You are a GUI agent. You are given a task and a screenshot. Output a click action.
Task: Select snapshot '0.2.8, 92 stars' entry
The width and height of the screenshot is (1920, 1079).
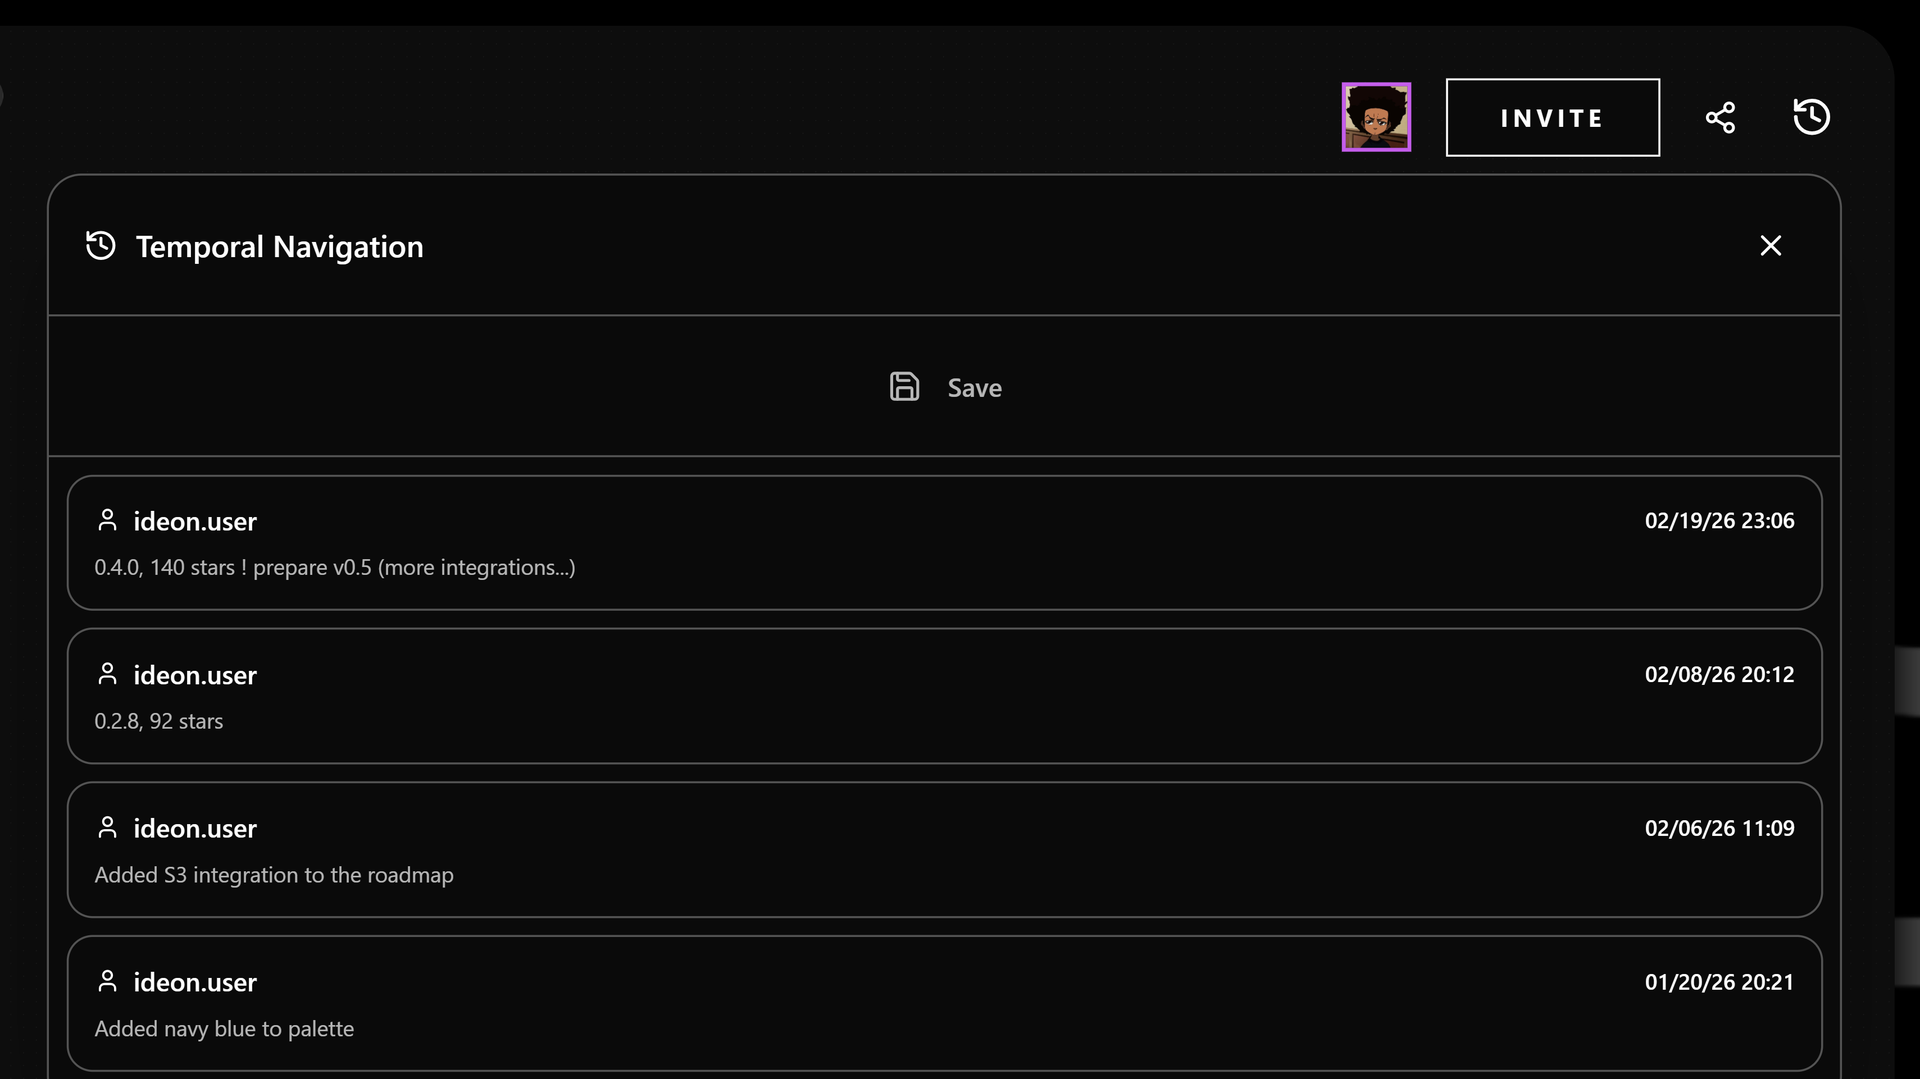(944, 696)
